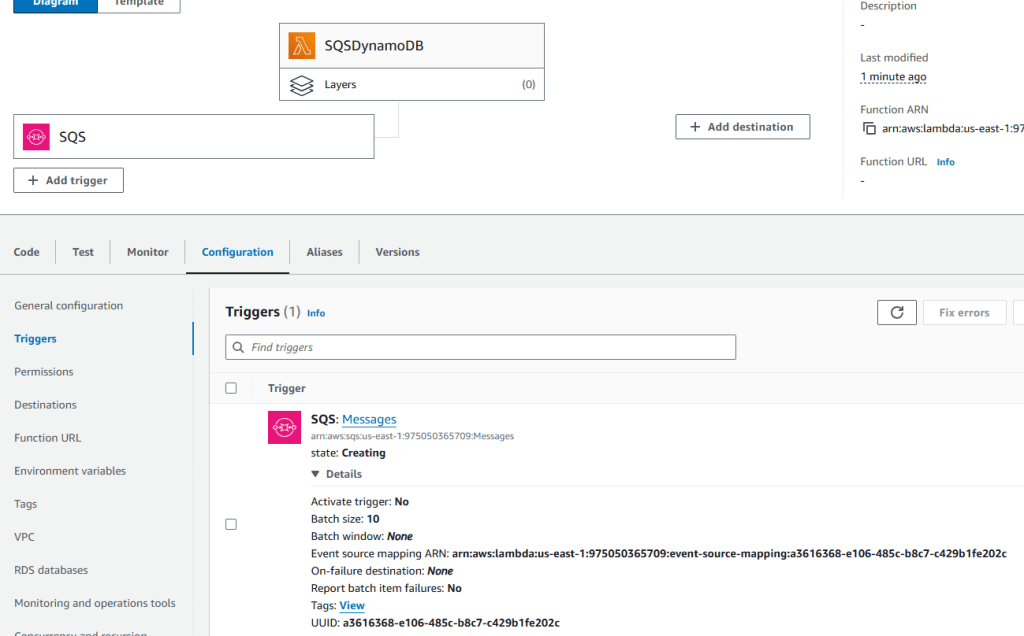Screen dimensions: 1024x636
Task: Select Permissions in the configuration sidebar
Action: coord(44,372)
